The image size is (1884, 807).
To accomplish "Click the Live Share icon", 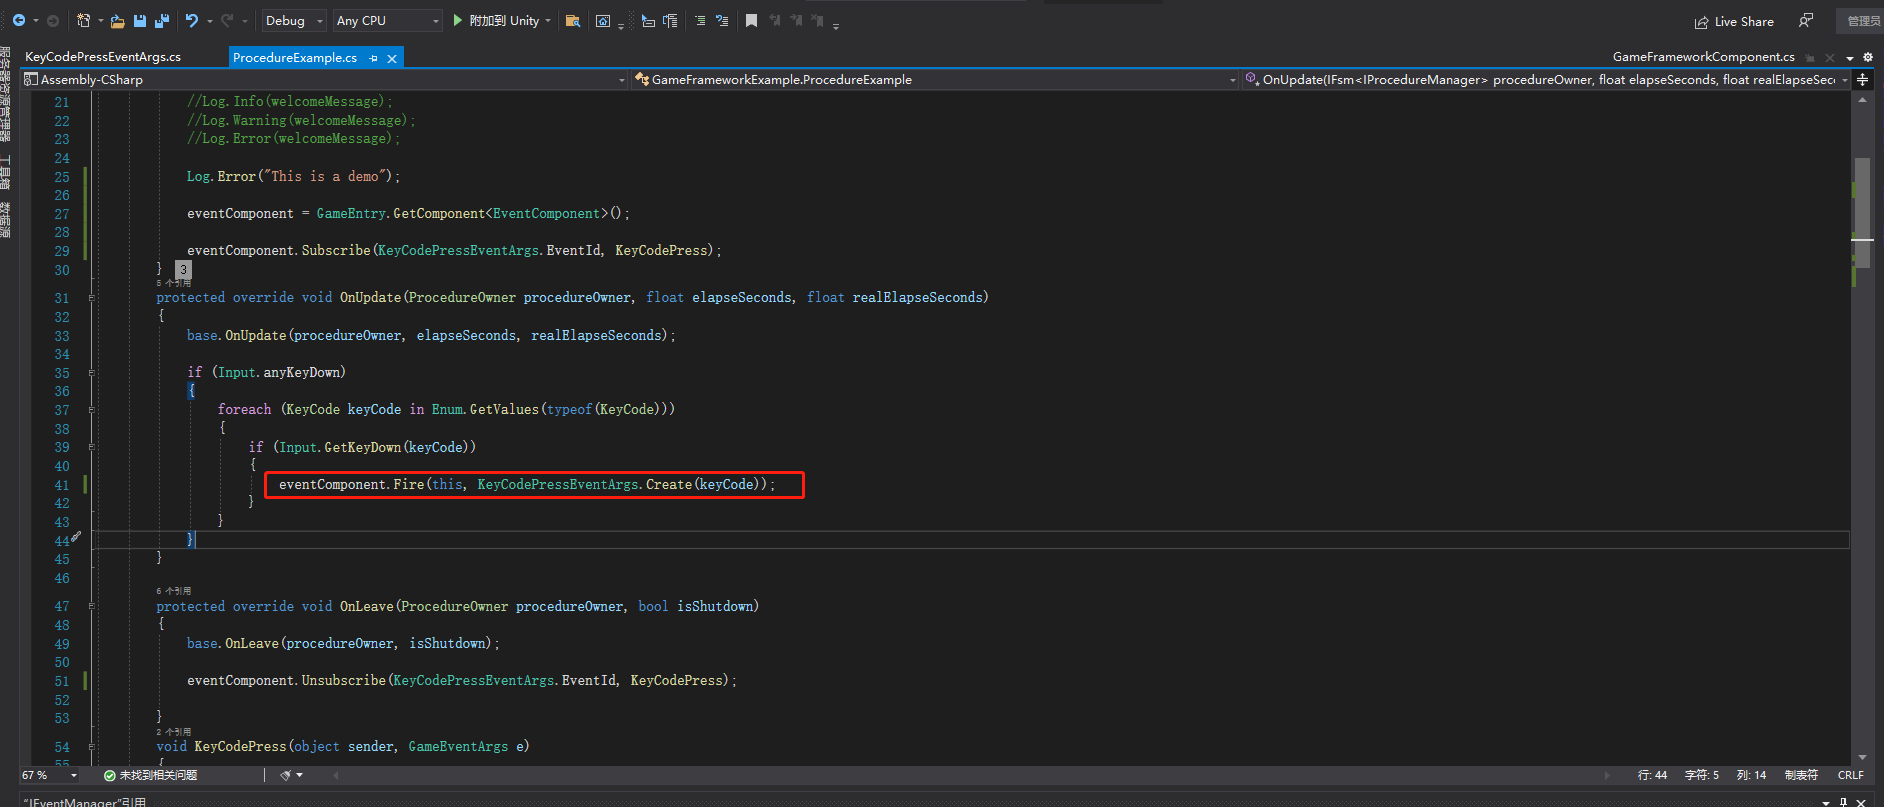I will (1701, 21).
